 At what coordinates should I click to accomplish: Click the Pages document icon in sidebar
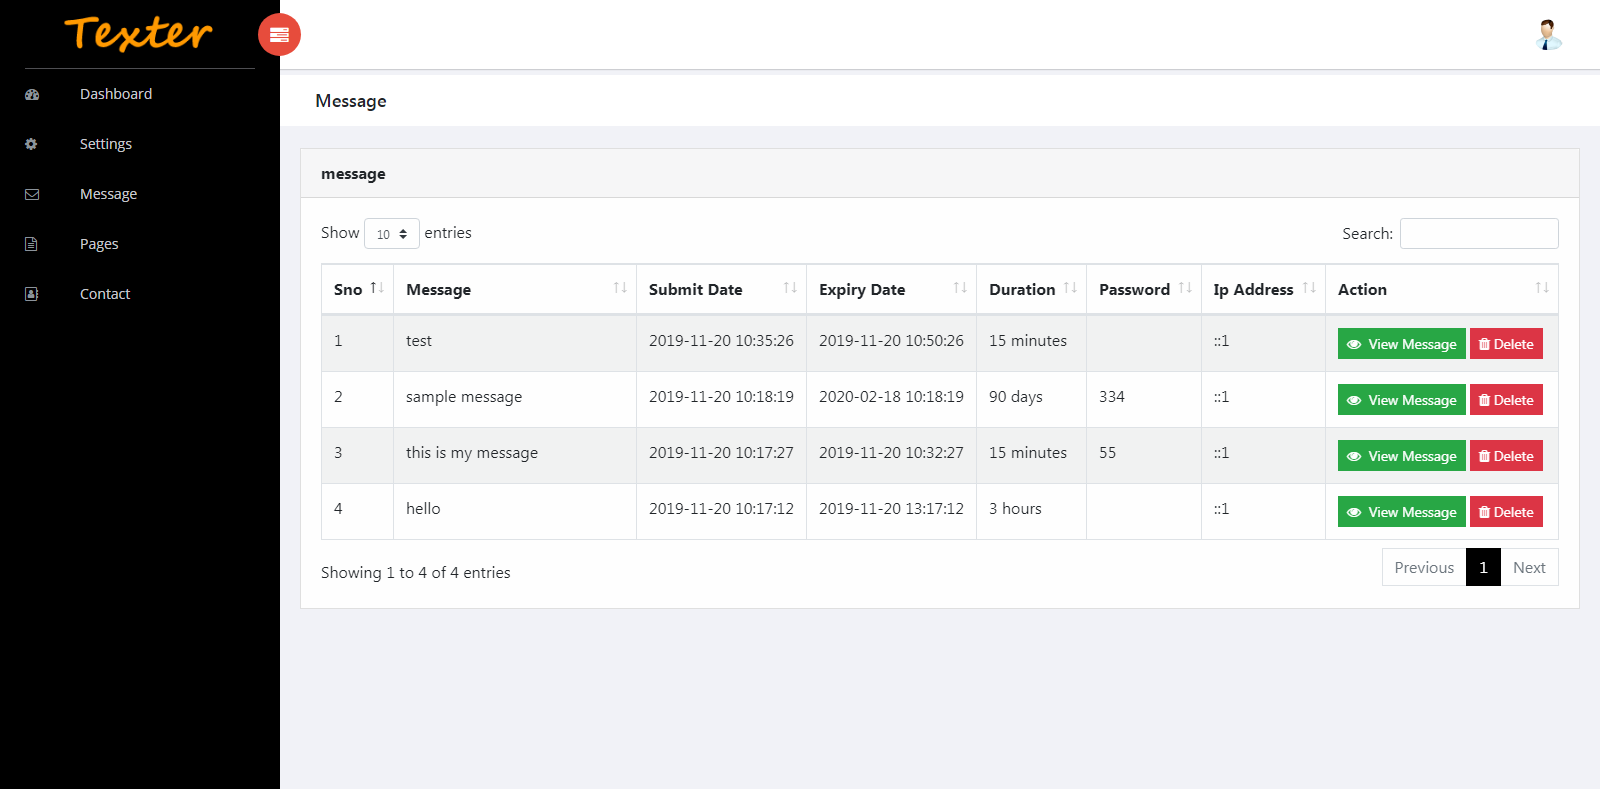pos(32,244)
